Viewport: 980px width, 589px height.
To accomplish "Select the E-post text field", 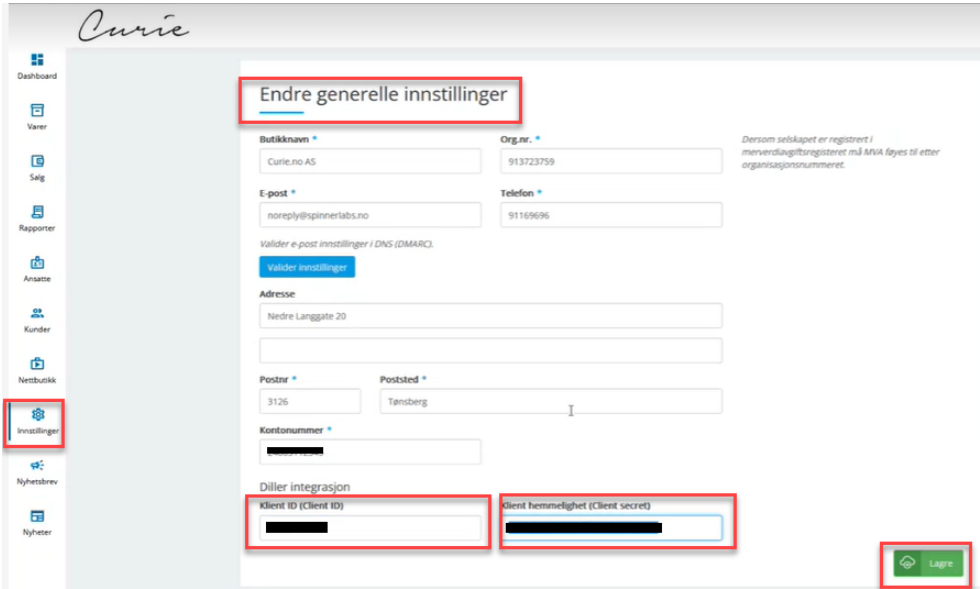I will point(370,215).
